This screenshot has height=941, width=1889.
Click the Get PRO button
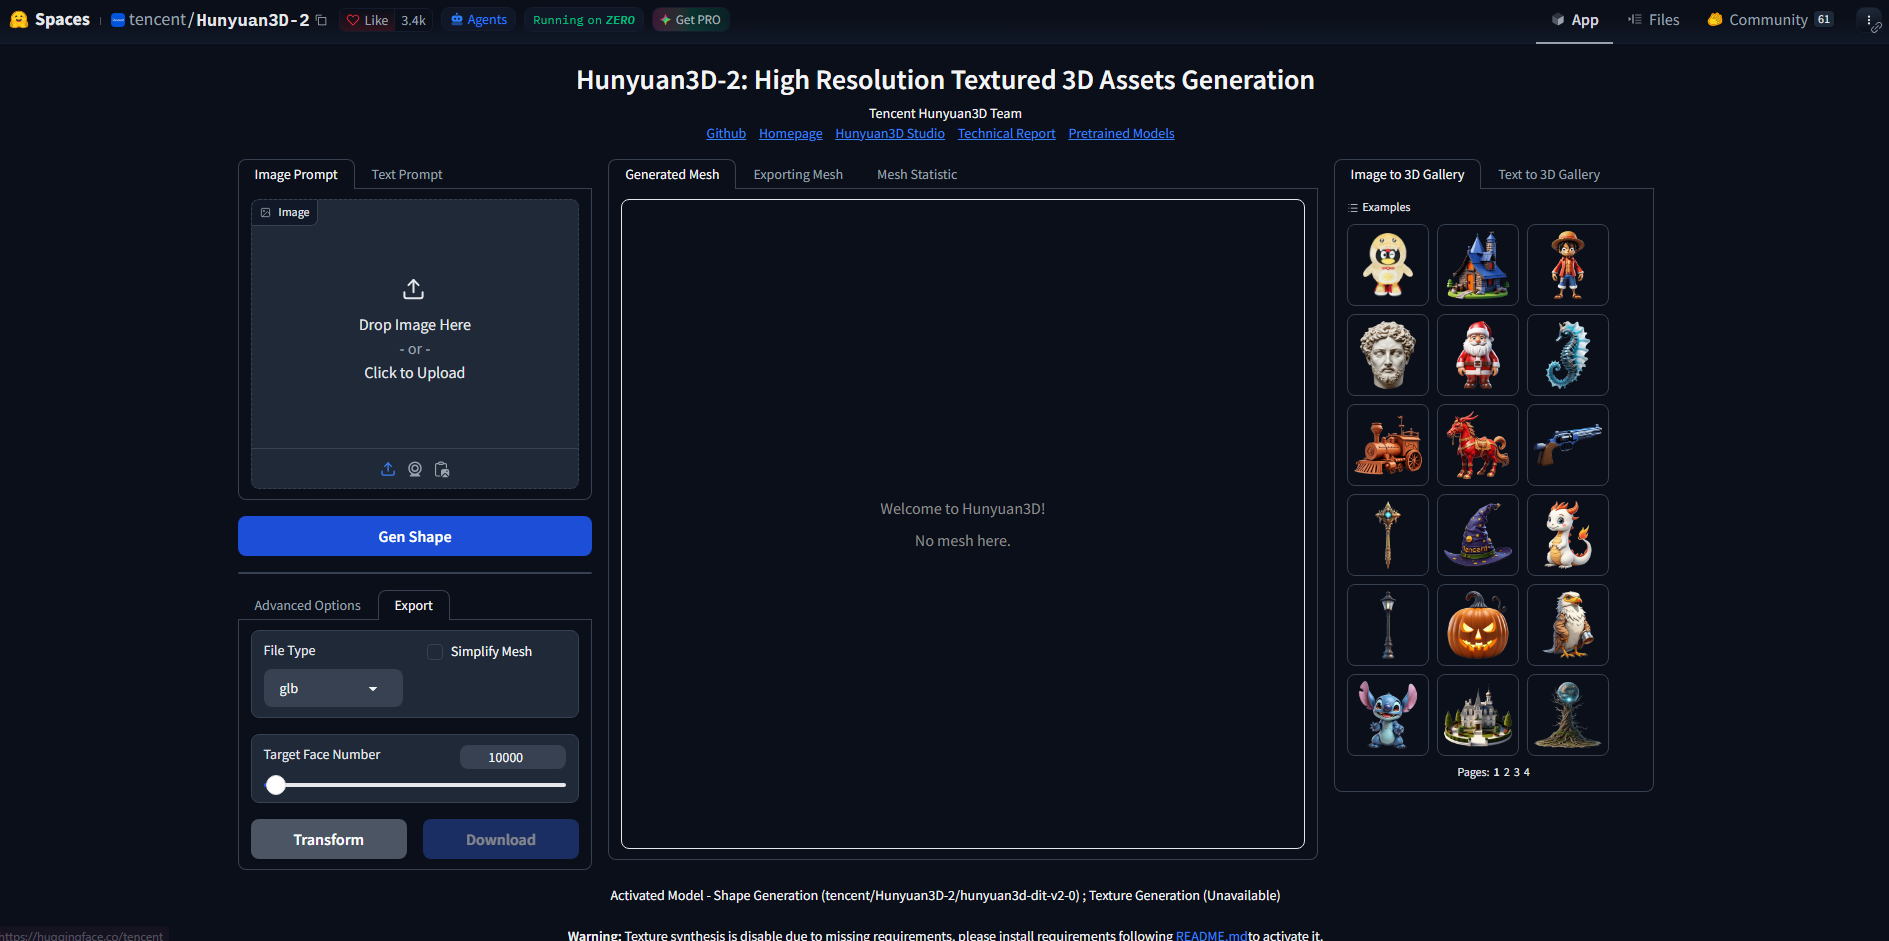pos(691,20)
